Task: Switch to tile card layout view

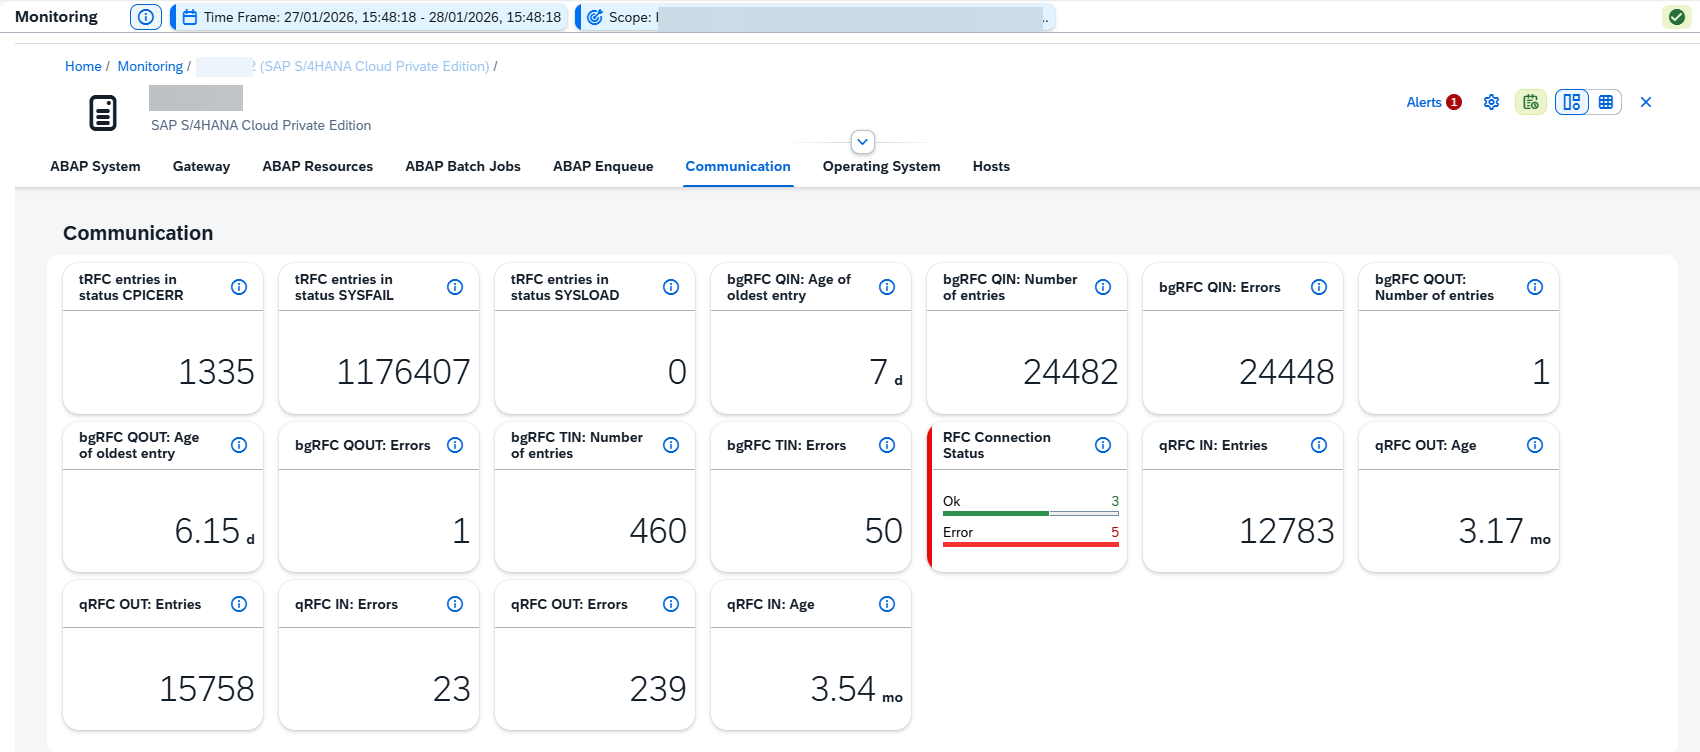Action: [x=1572, y=102]
